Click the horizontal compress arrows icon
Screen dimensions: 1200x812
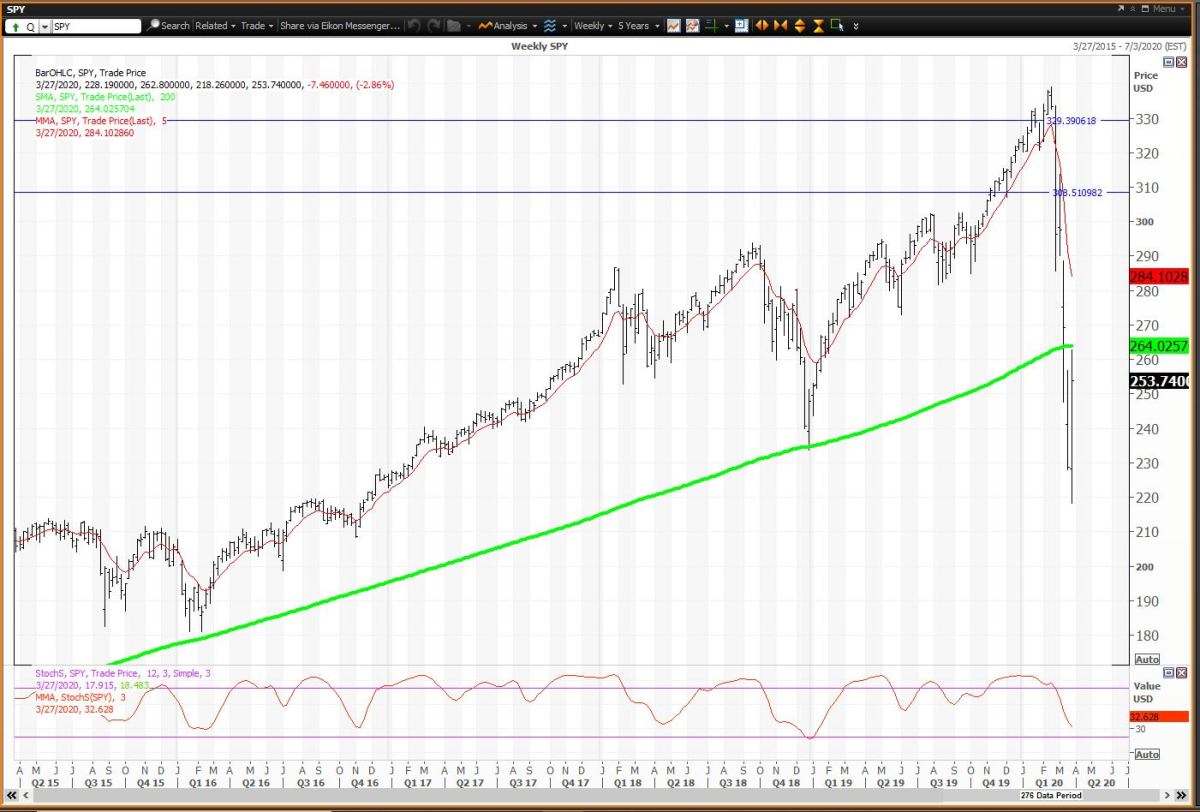click(x=780, y=26)
